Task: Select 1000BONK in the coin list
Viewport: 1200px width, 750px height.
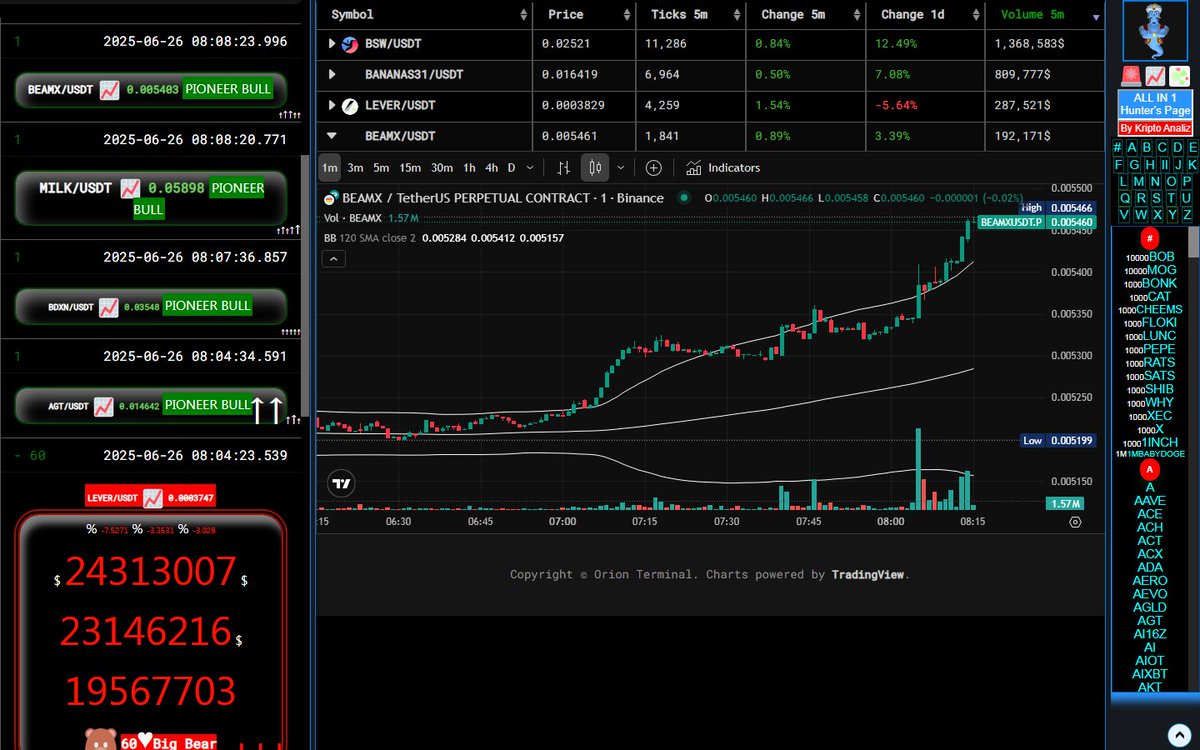Action: tap(1150, 283)
